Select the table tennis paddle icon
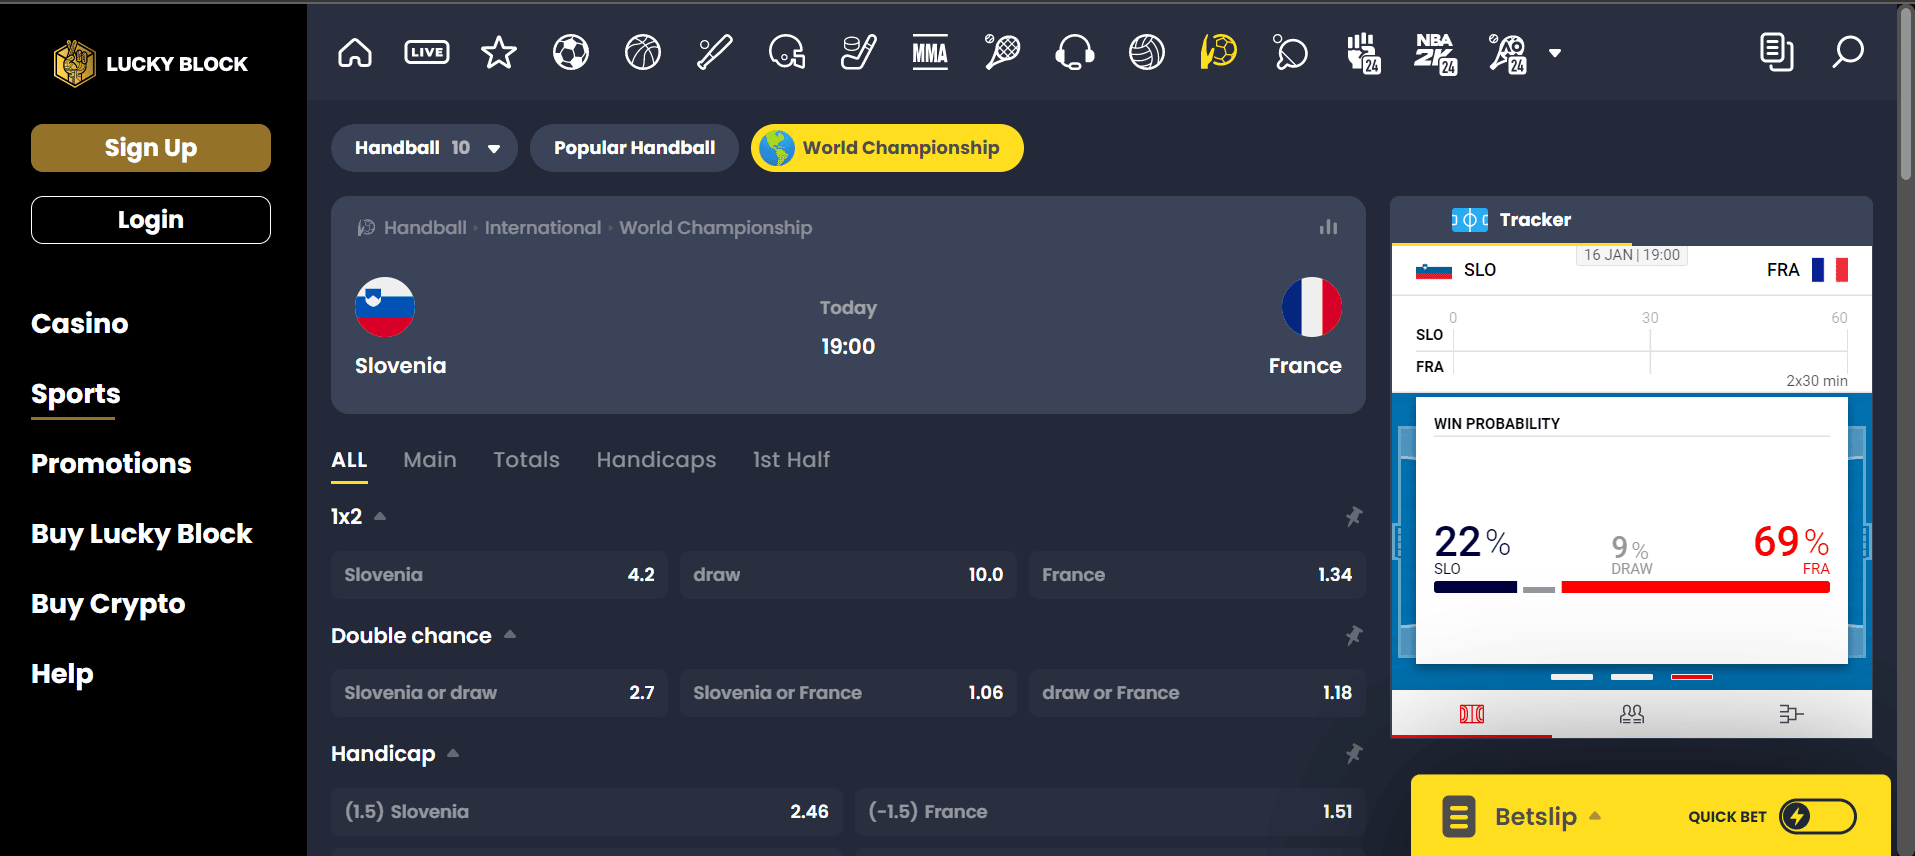Viewport: 1915px width, 856px height. (1290, 52)
